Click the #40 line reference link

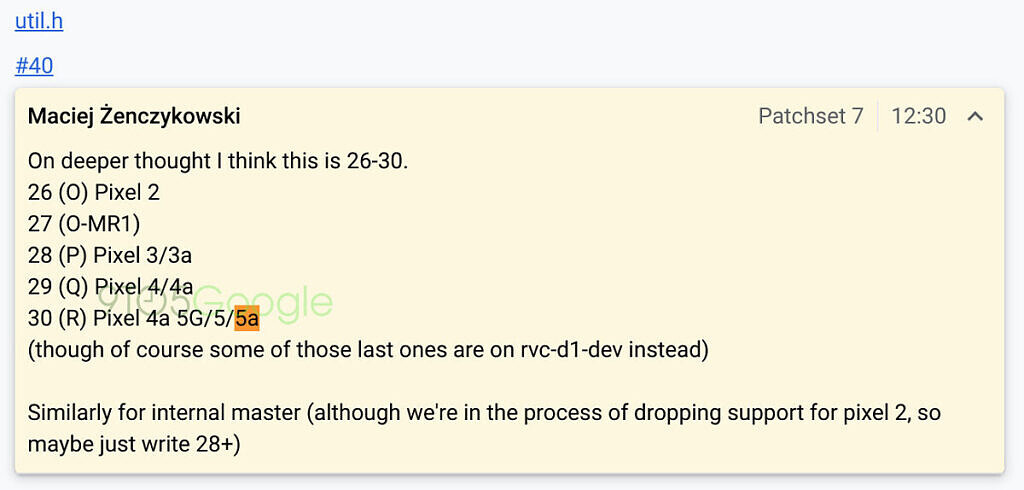pos(34,66)
